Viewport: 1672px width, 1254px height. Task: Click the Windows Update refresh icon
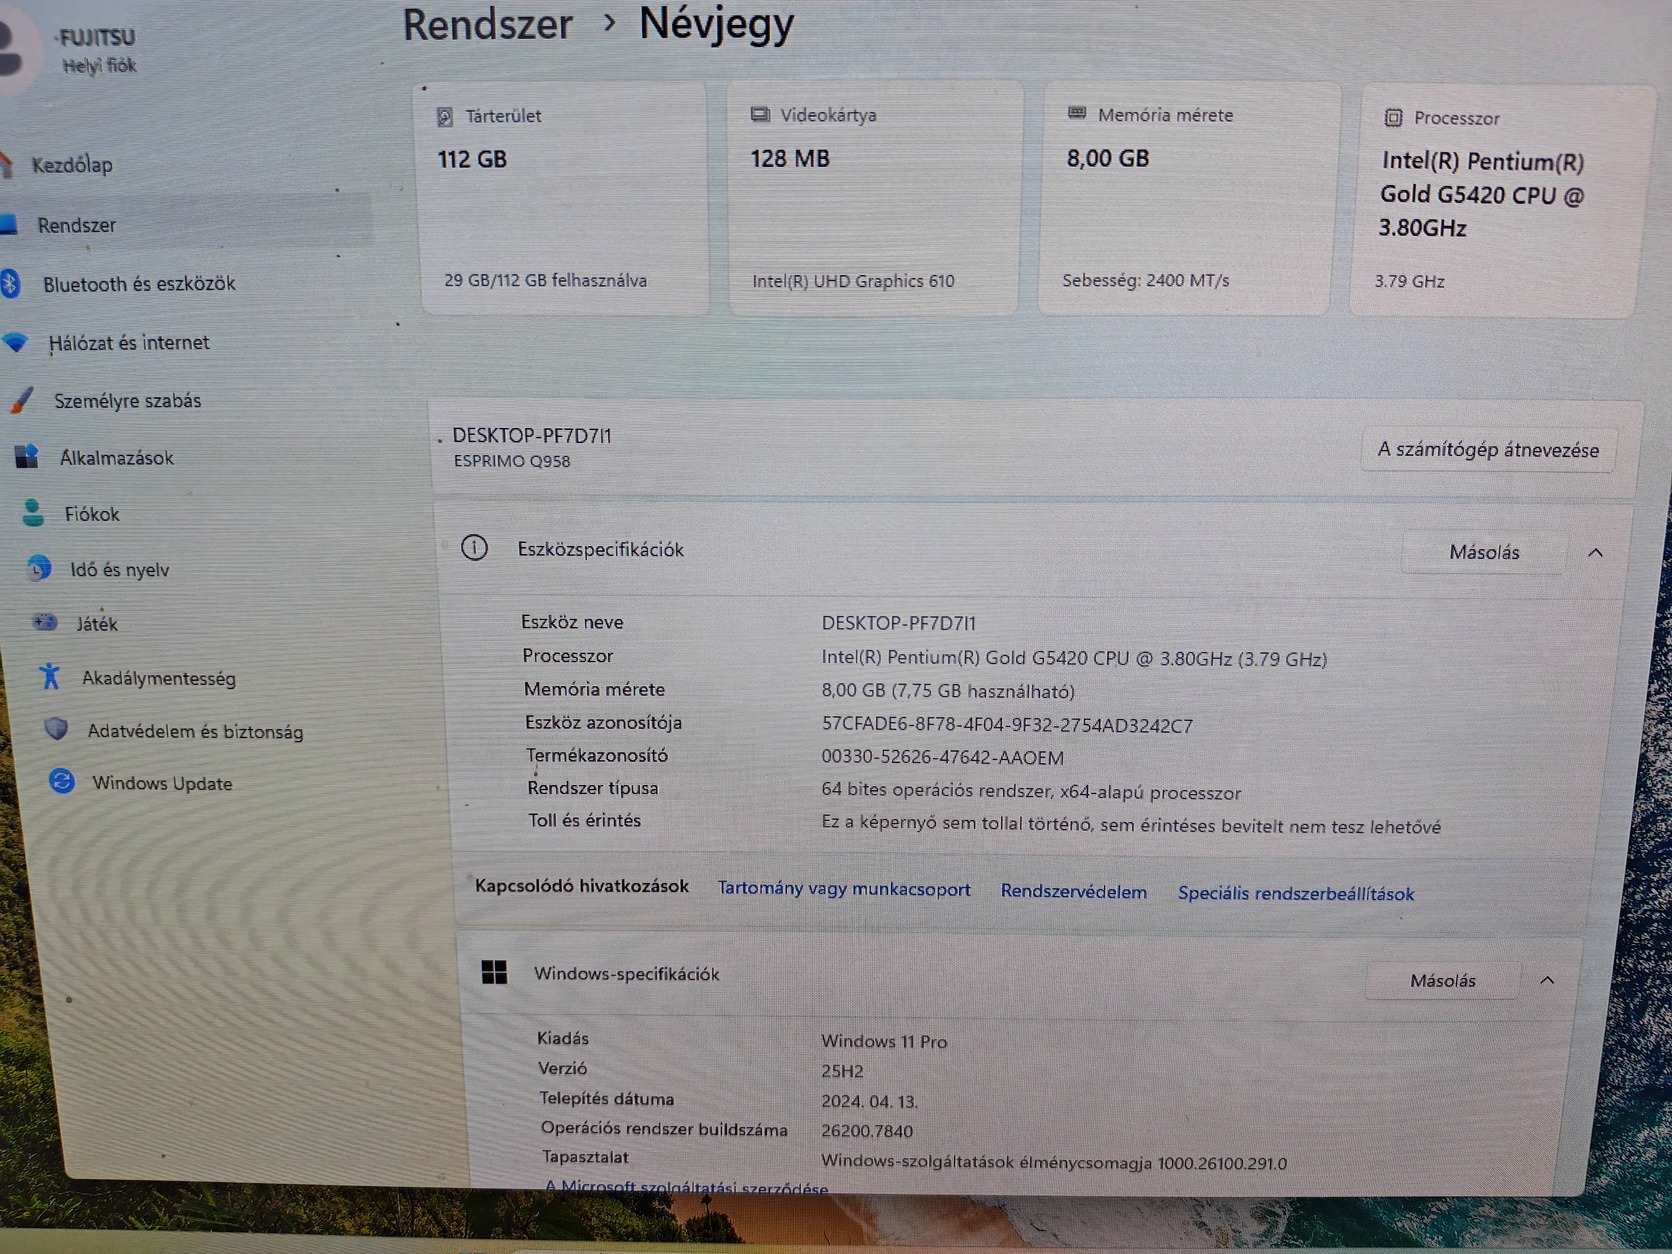[x=62, y=781]
